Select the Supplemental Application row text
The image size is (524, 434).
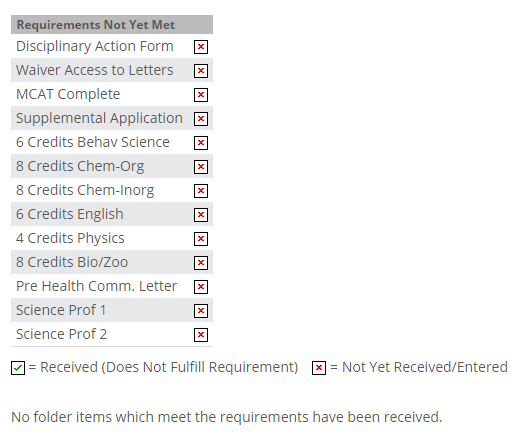click(99, 119)
